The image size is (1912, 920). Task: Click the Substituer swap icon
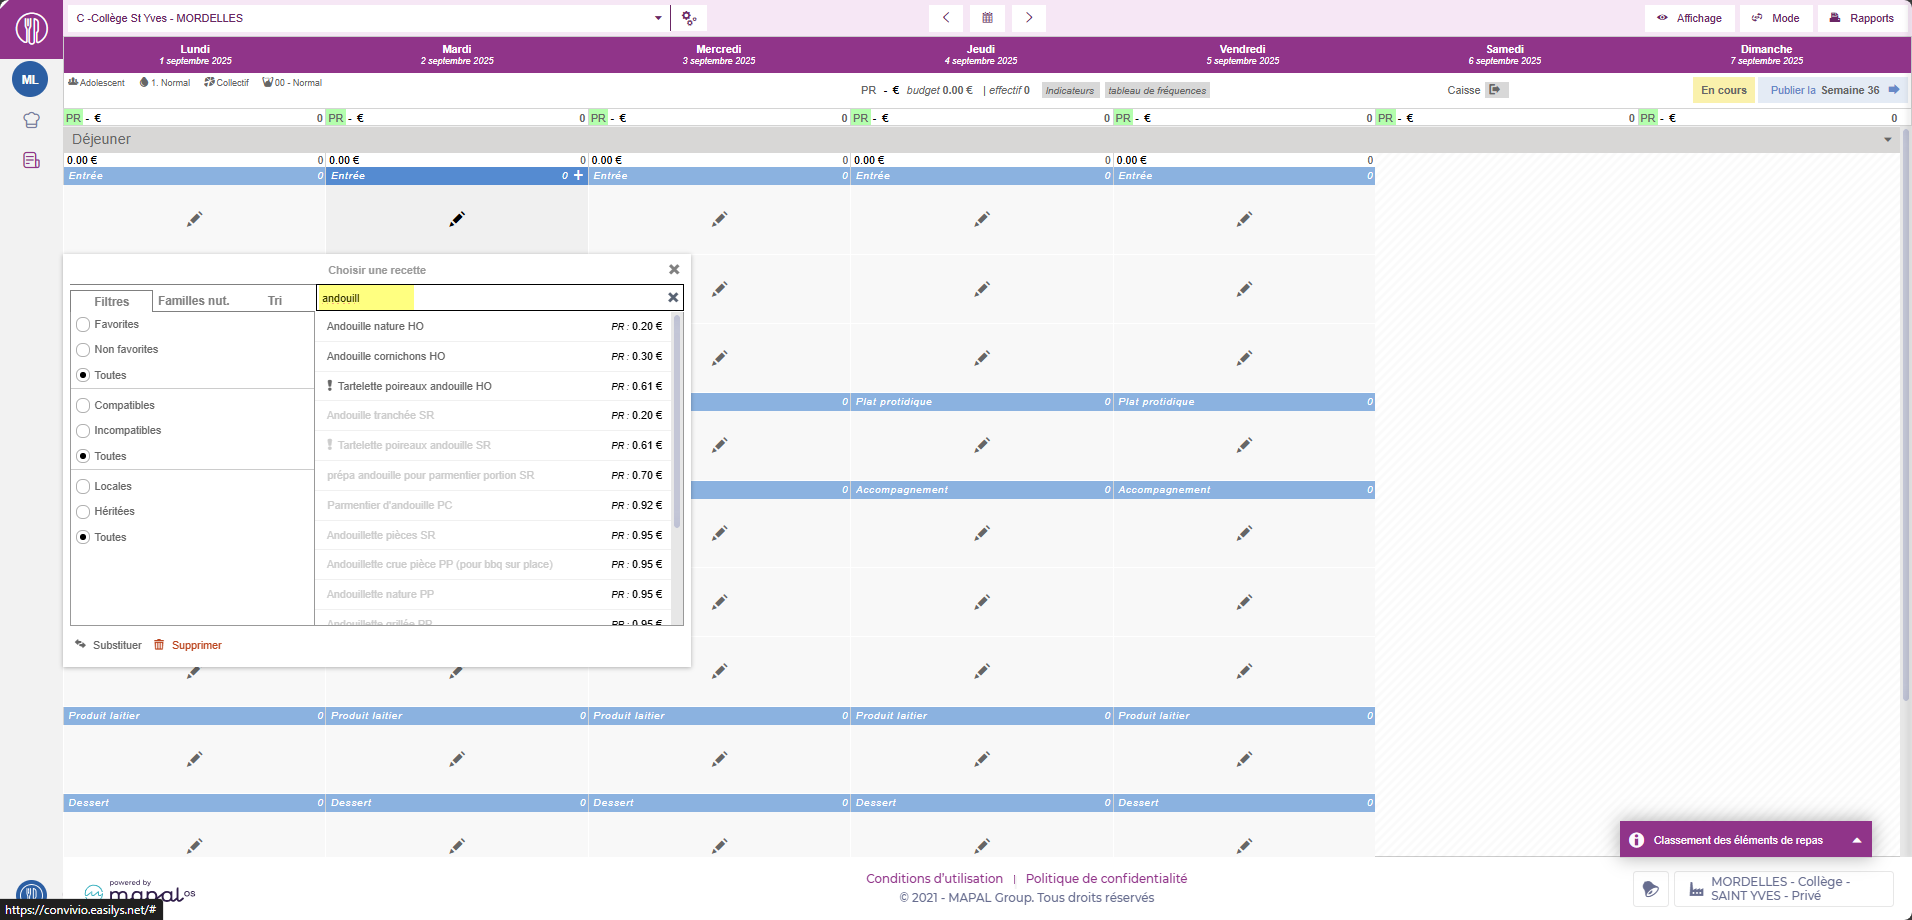pos(81,645)
